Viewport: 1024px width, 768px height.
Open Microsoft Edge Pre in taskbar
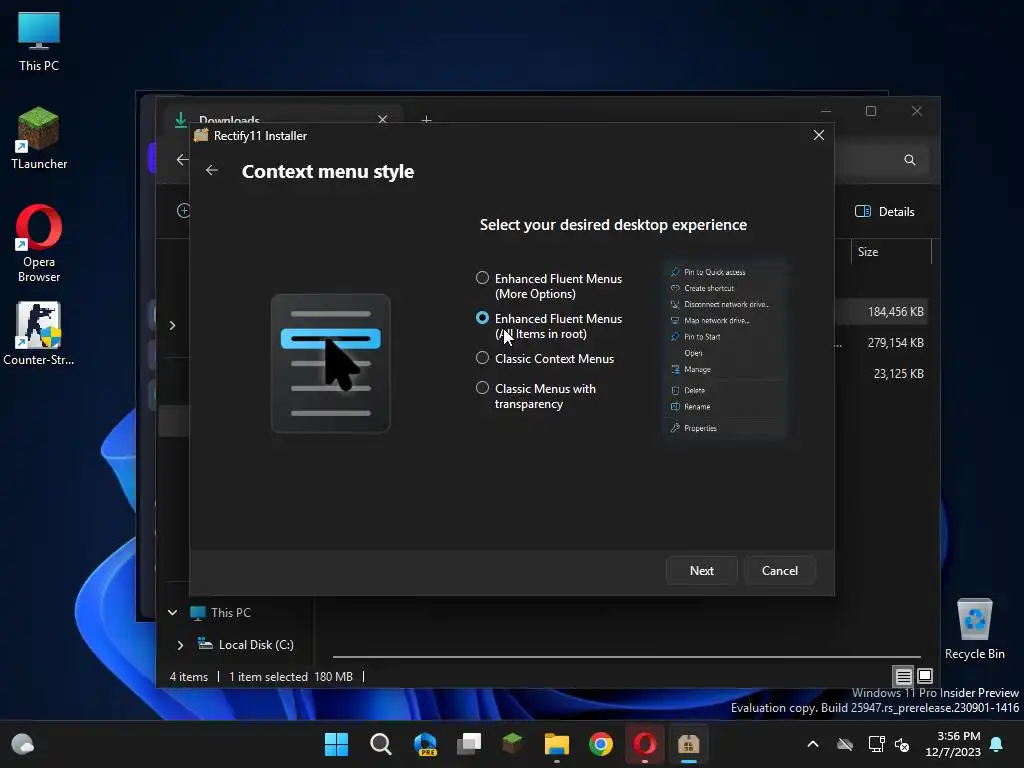pyautogui.click(x=425, y=744)
